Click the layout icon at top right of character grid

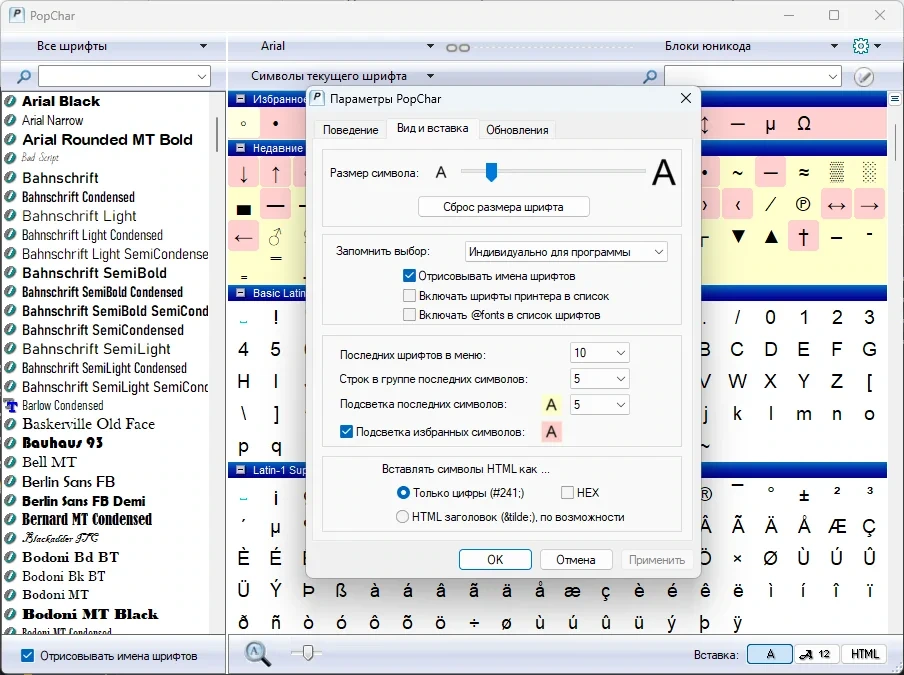(895, 99)
